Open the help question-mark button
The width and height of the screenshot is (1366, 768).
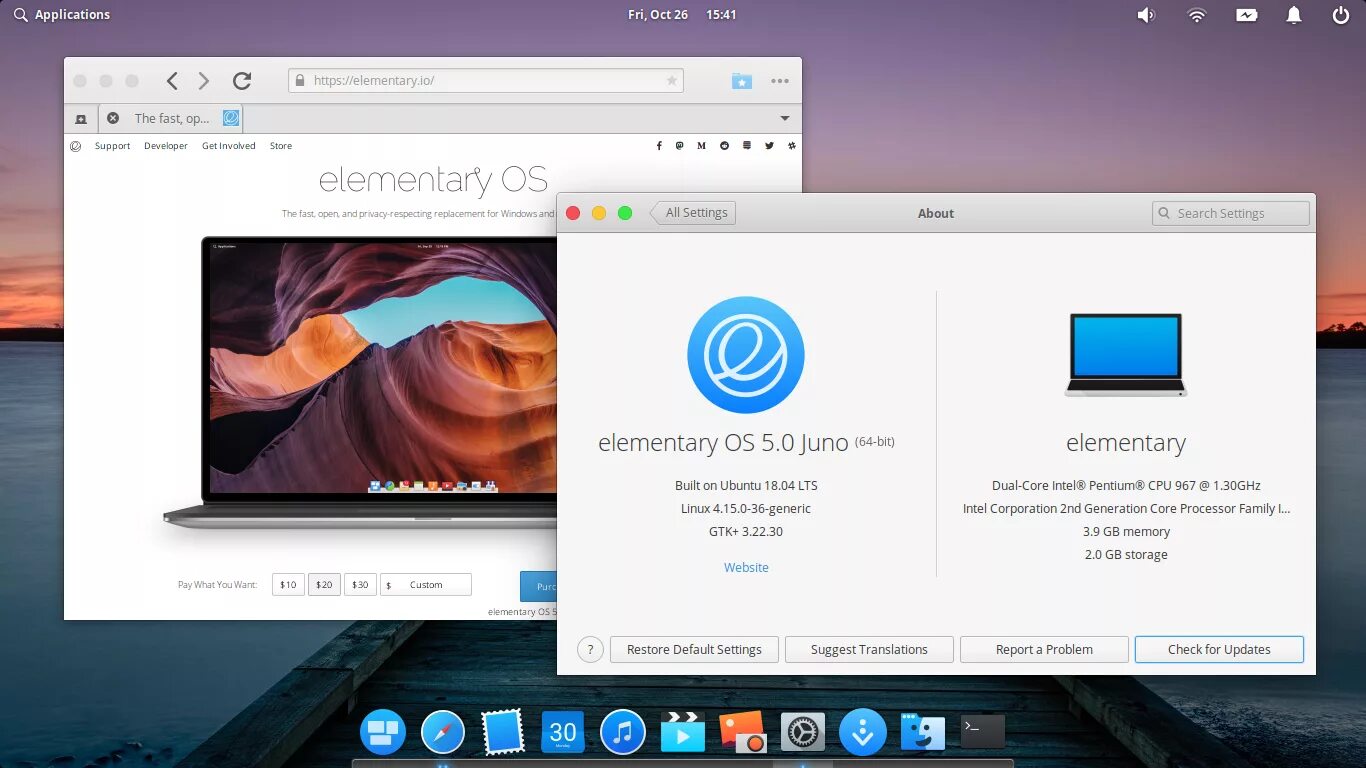[x=591, y=650]
